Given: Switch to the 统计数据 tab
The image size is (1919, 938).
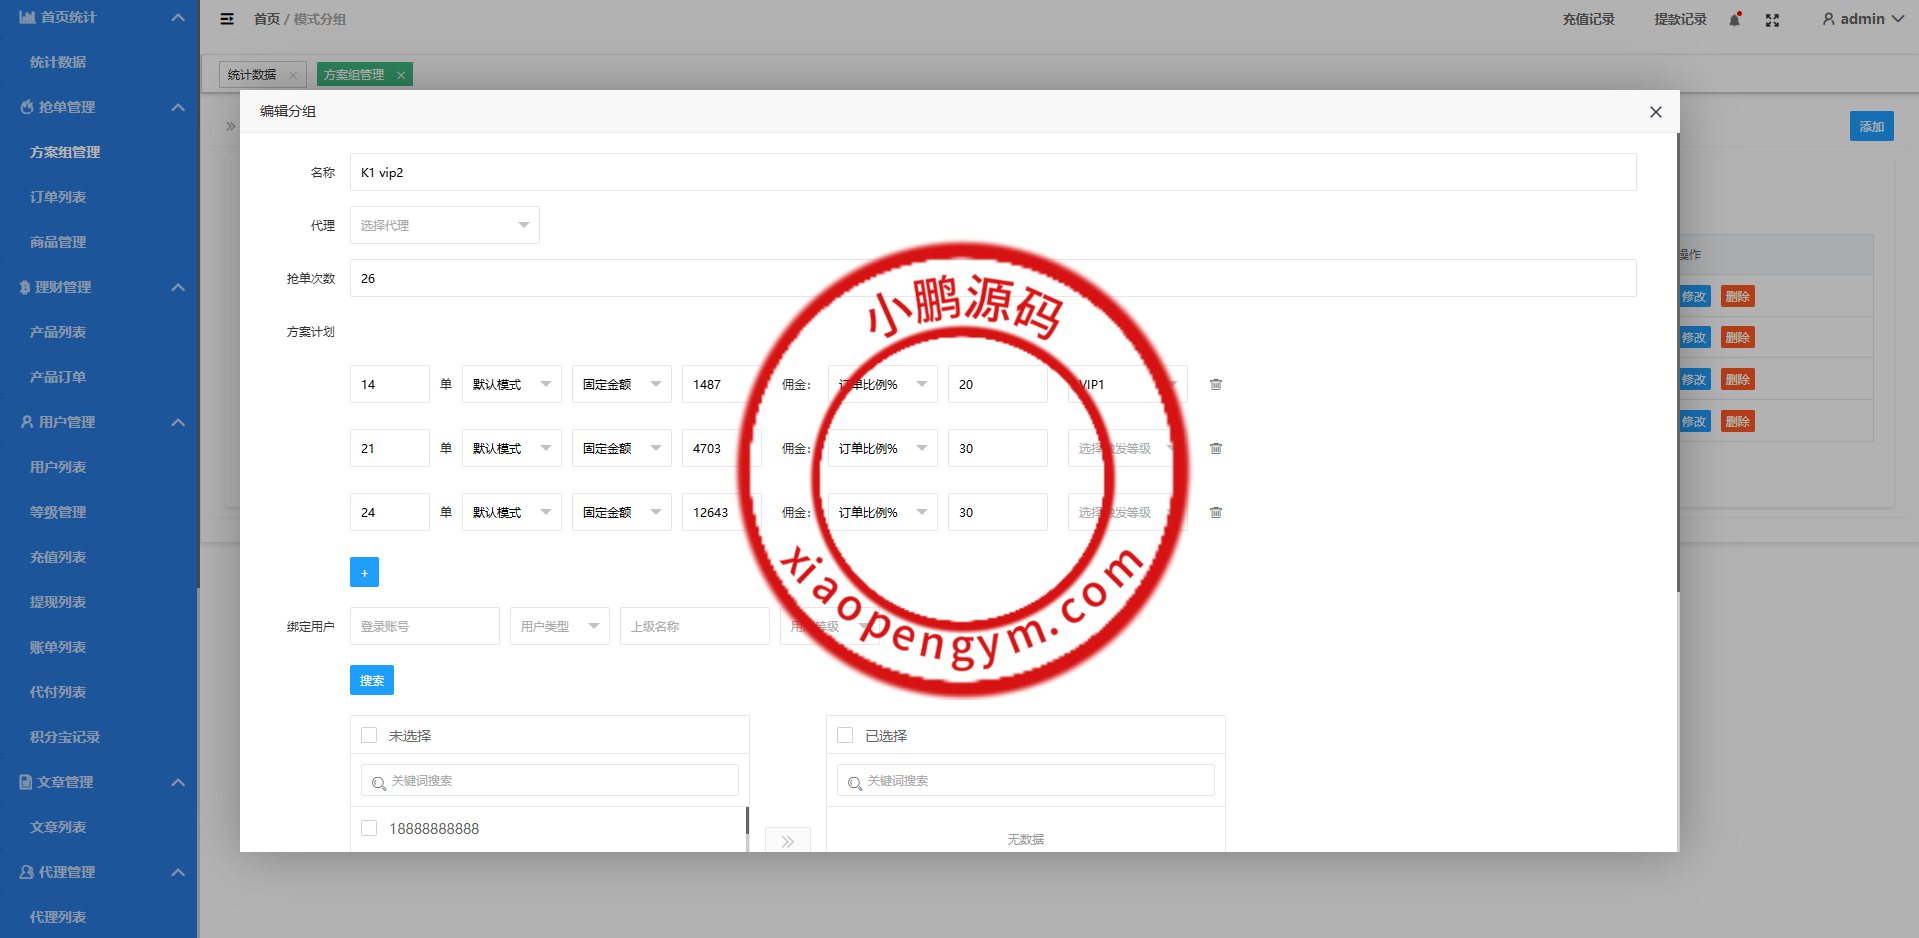Looking at the screenshot, I should (252, 75).
